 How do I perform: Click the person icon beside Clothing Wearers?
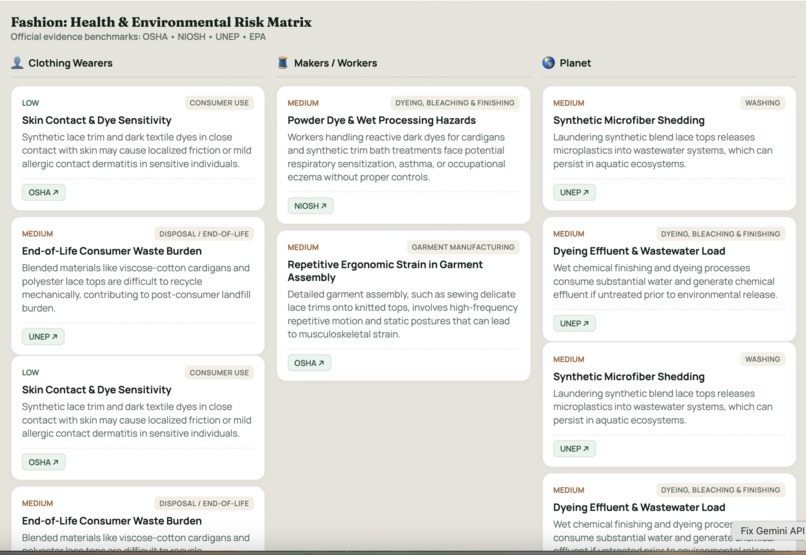(x=17, y=63)
